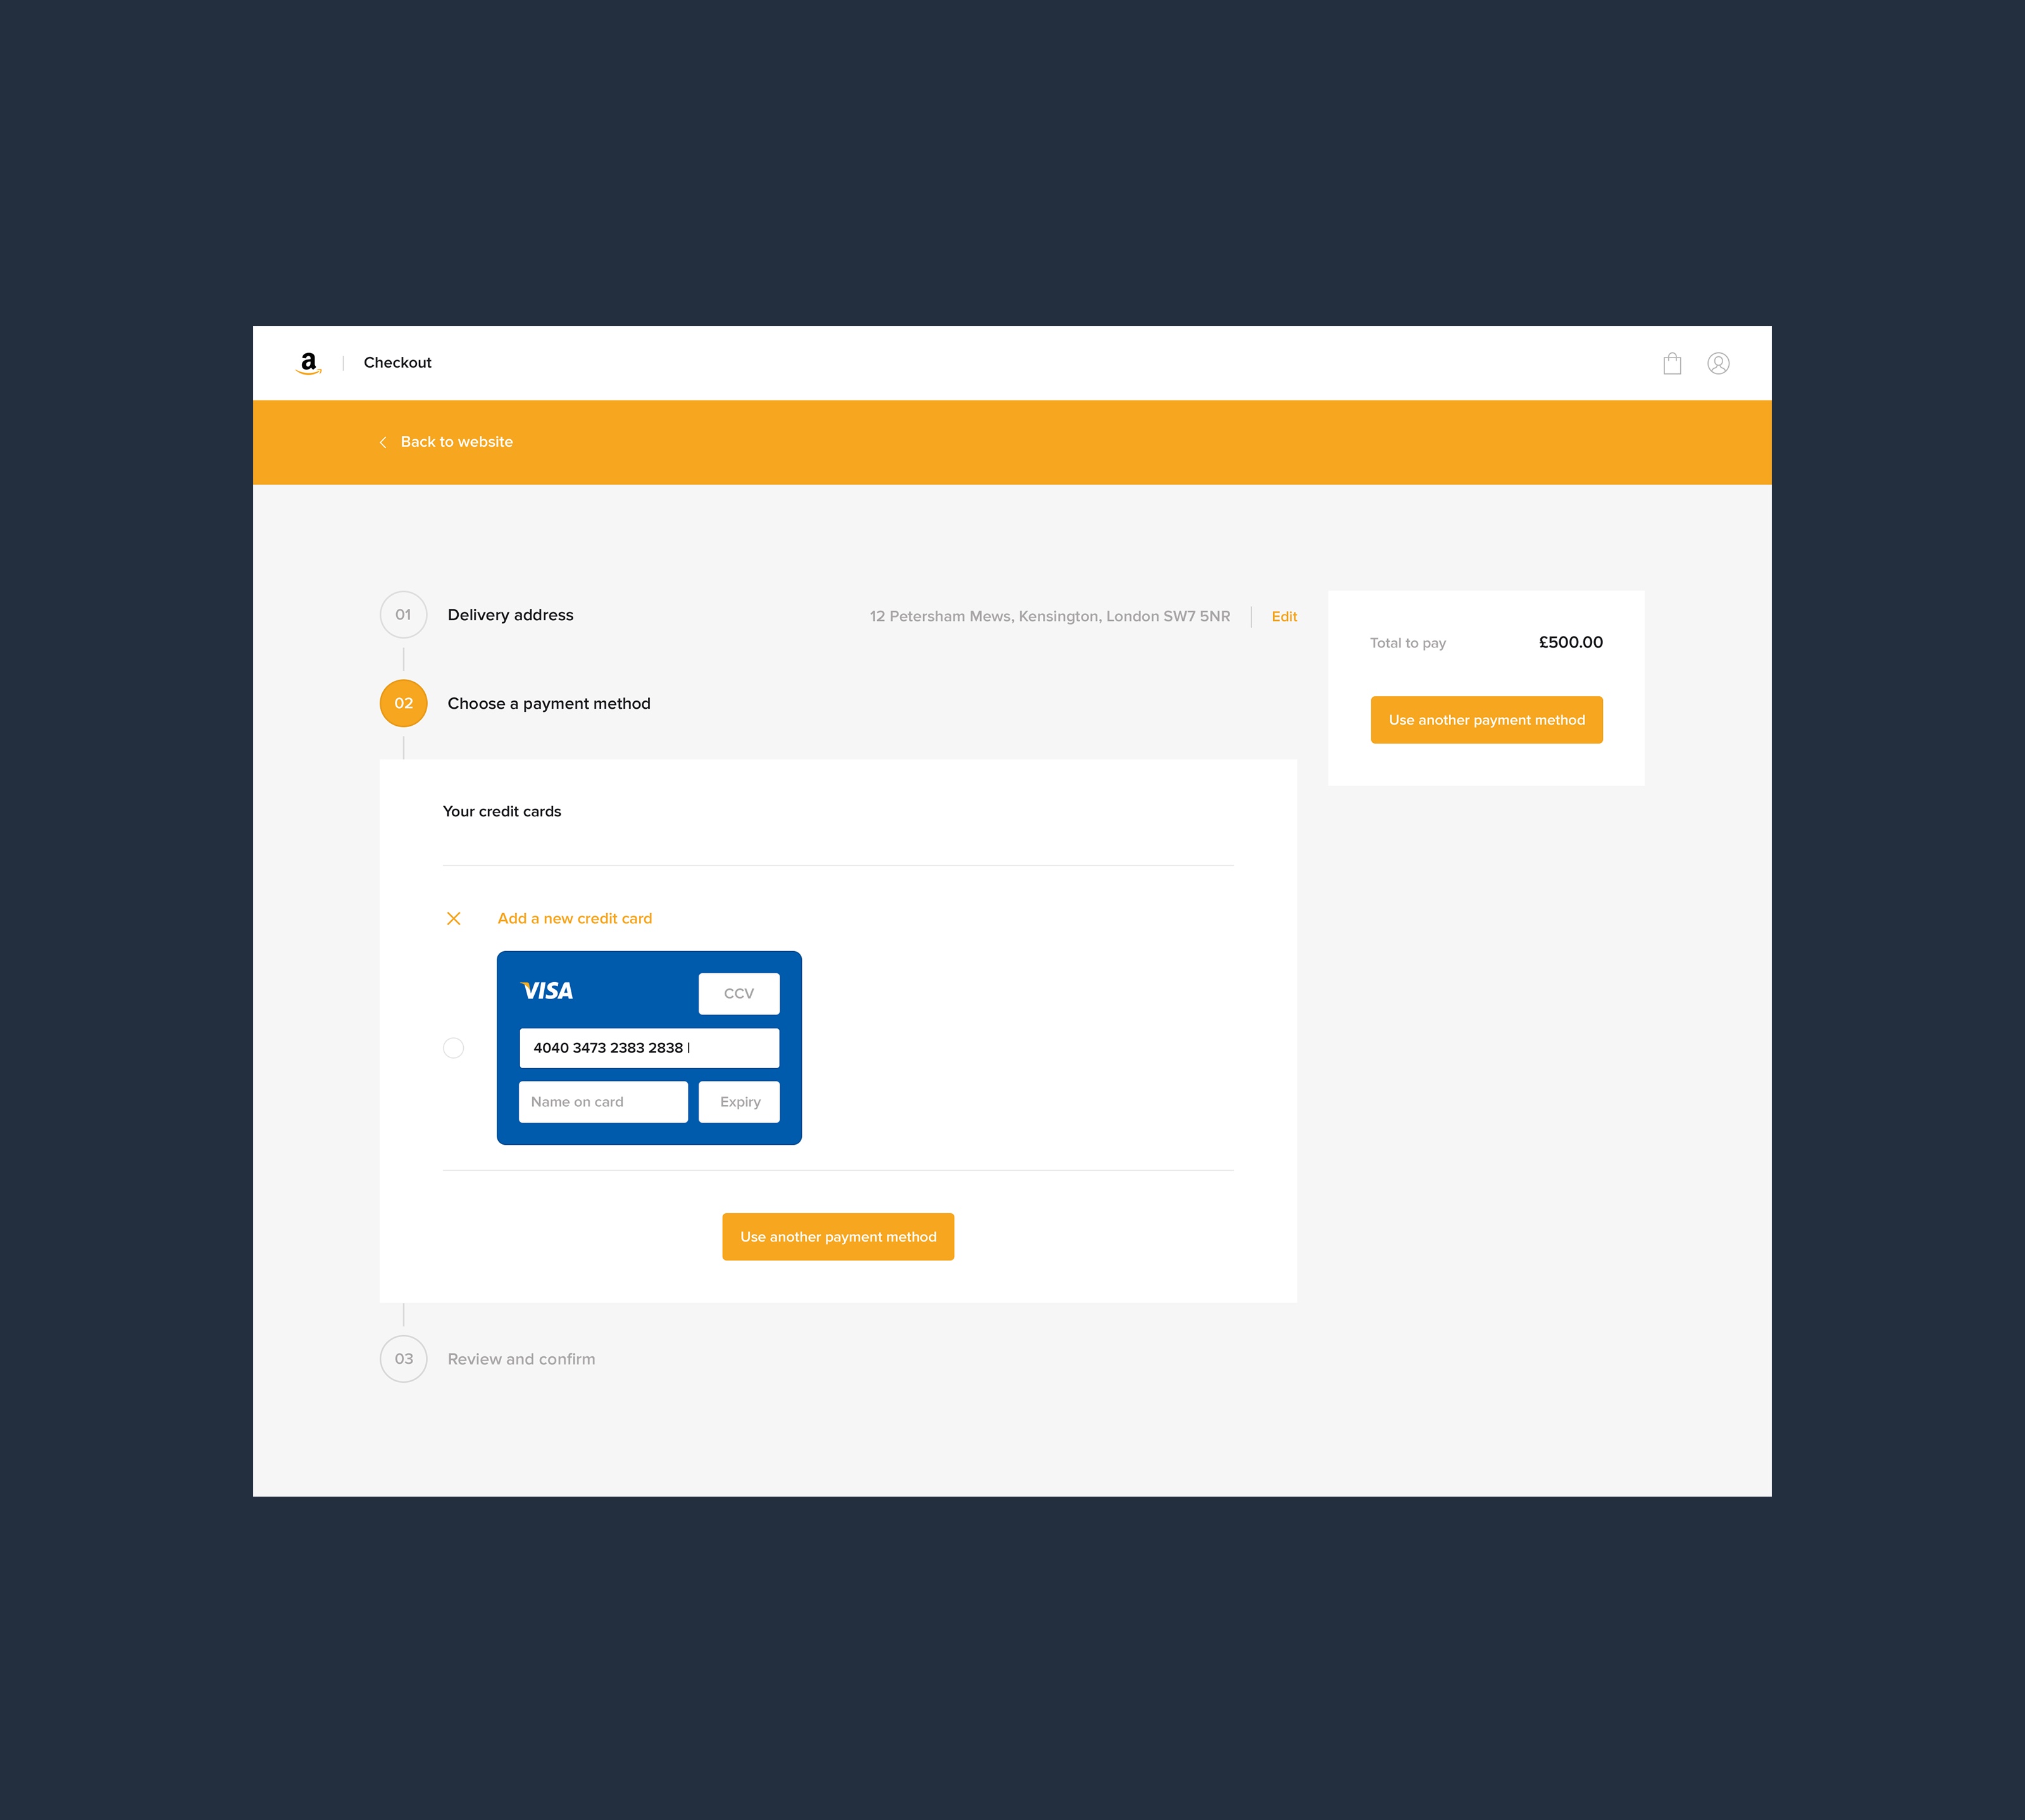Click Edit delivery address link

1286,615
